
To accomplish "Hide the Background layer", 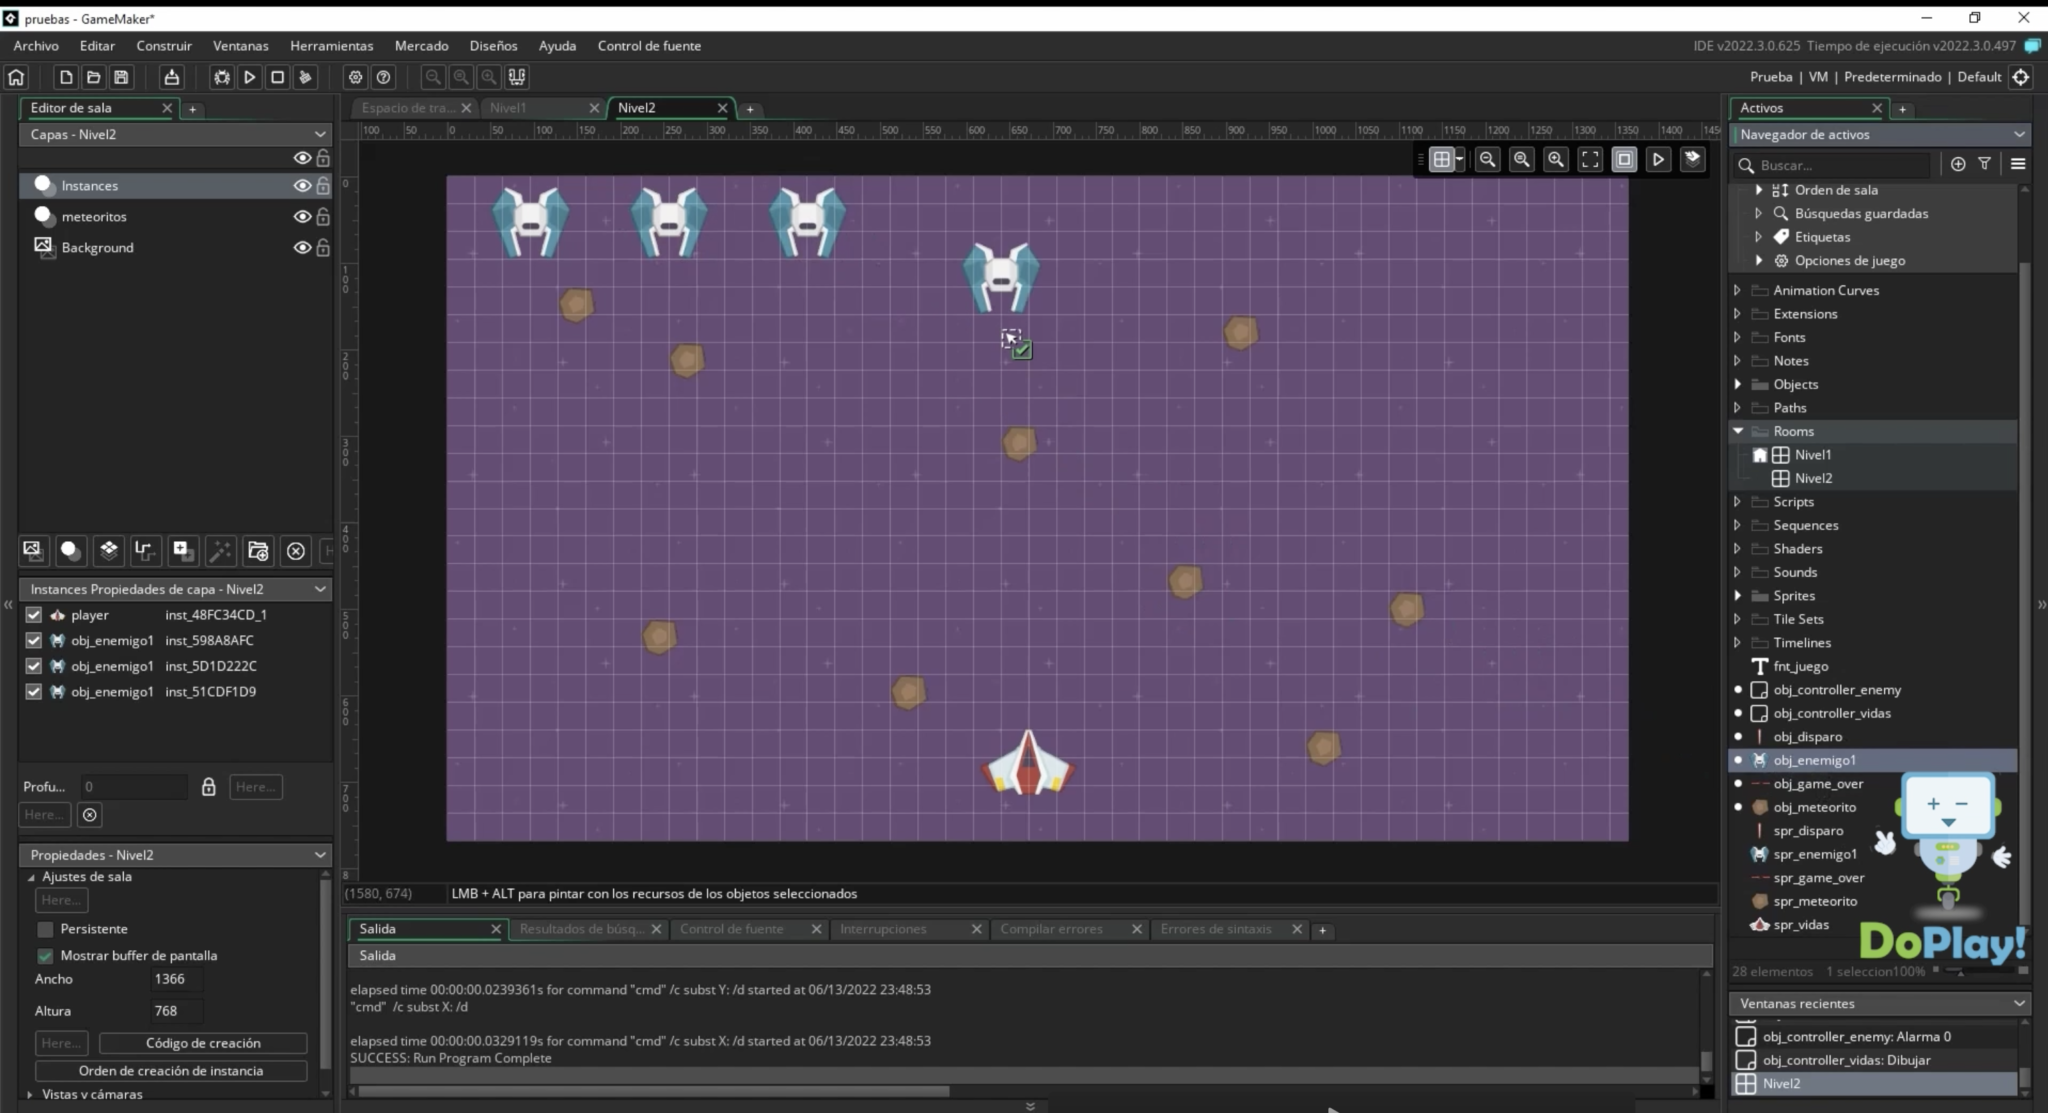I will click(302, 247).
